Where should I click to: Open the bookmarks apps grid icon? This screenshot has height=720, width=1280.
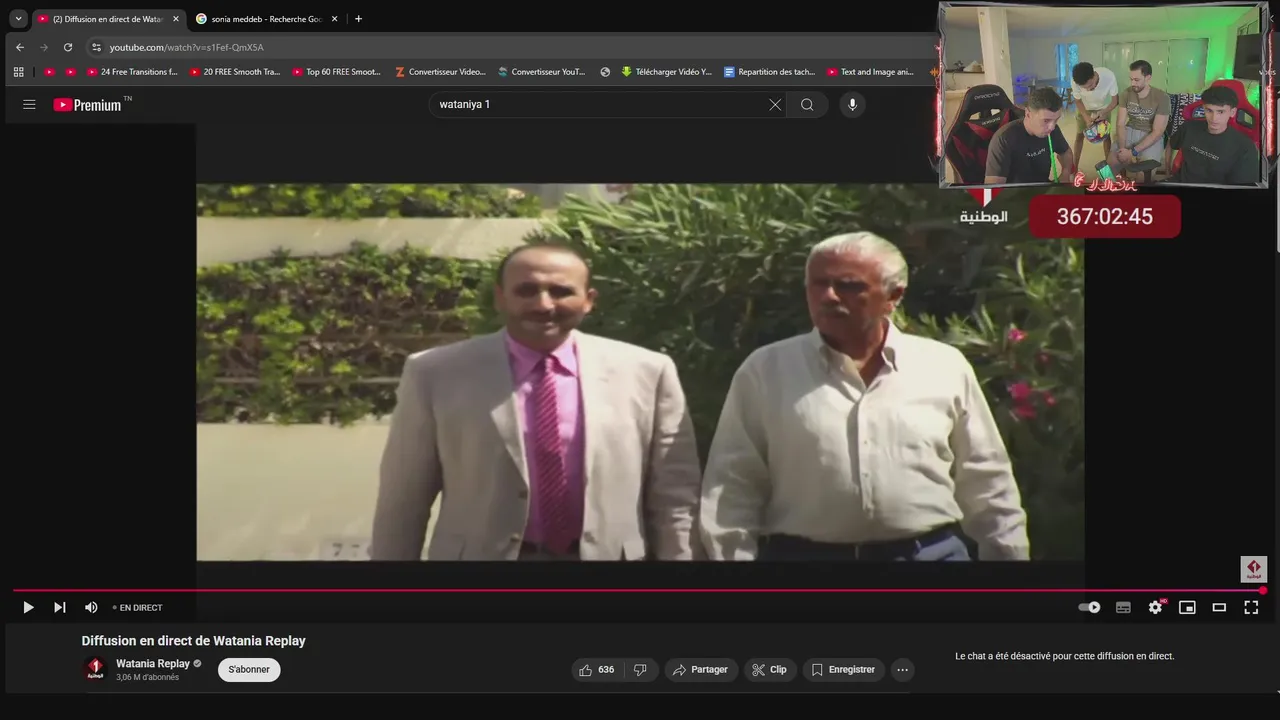pyautogui.click(x=18, y=72)
